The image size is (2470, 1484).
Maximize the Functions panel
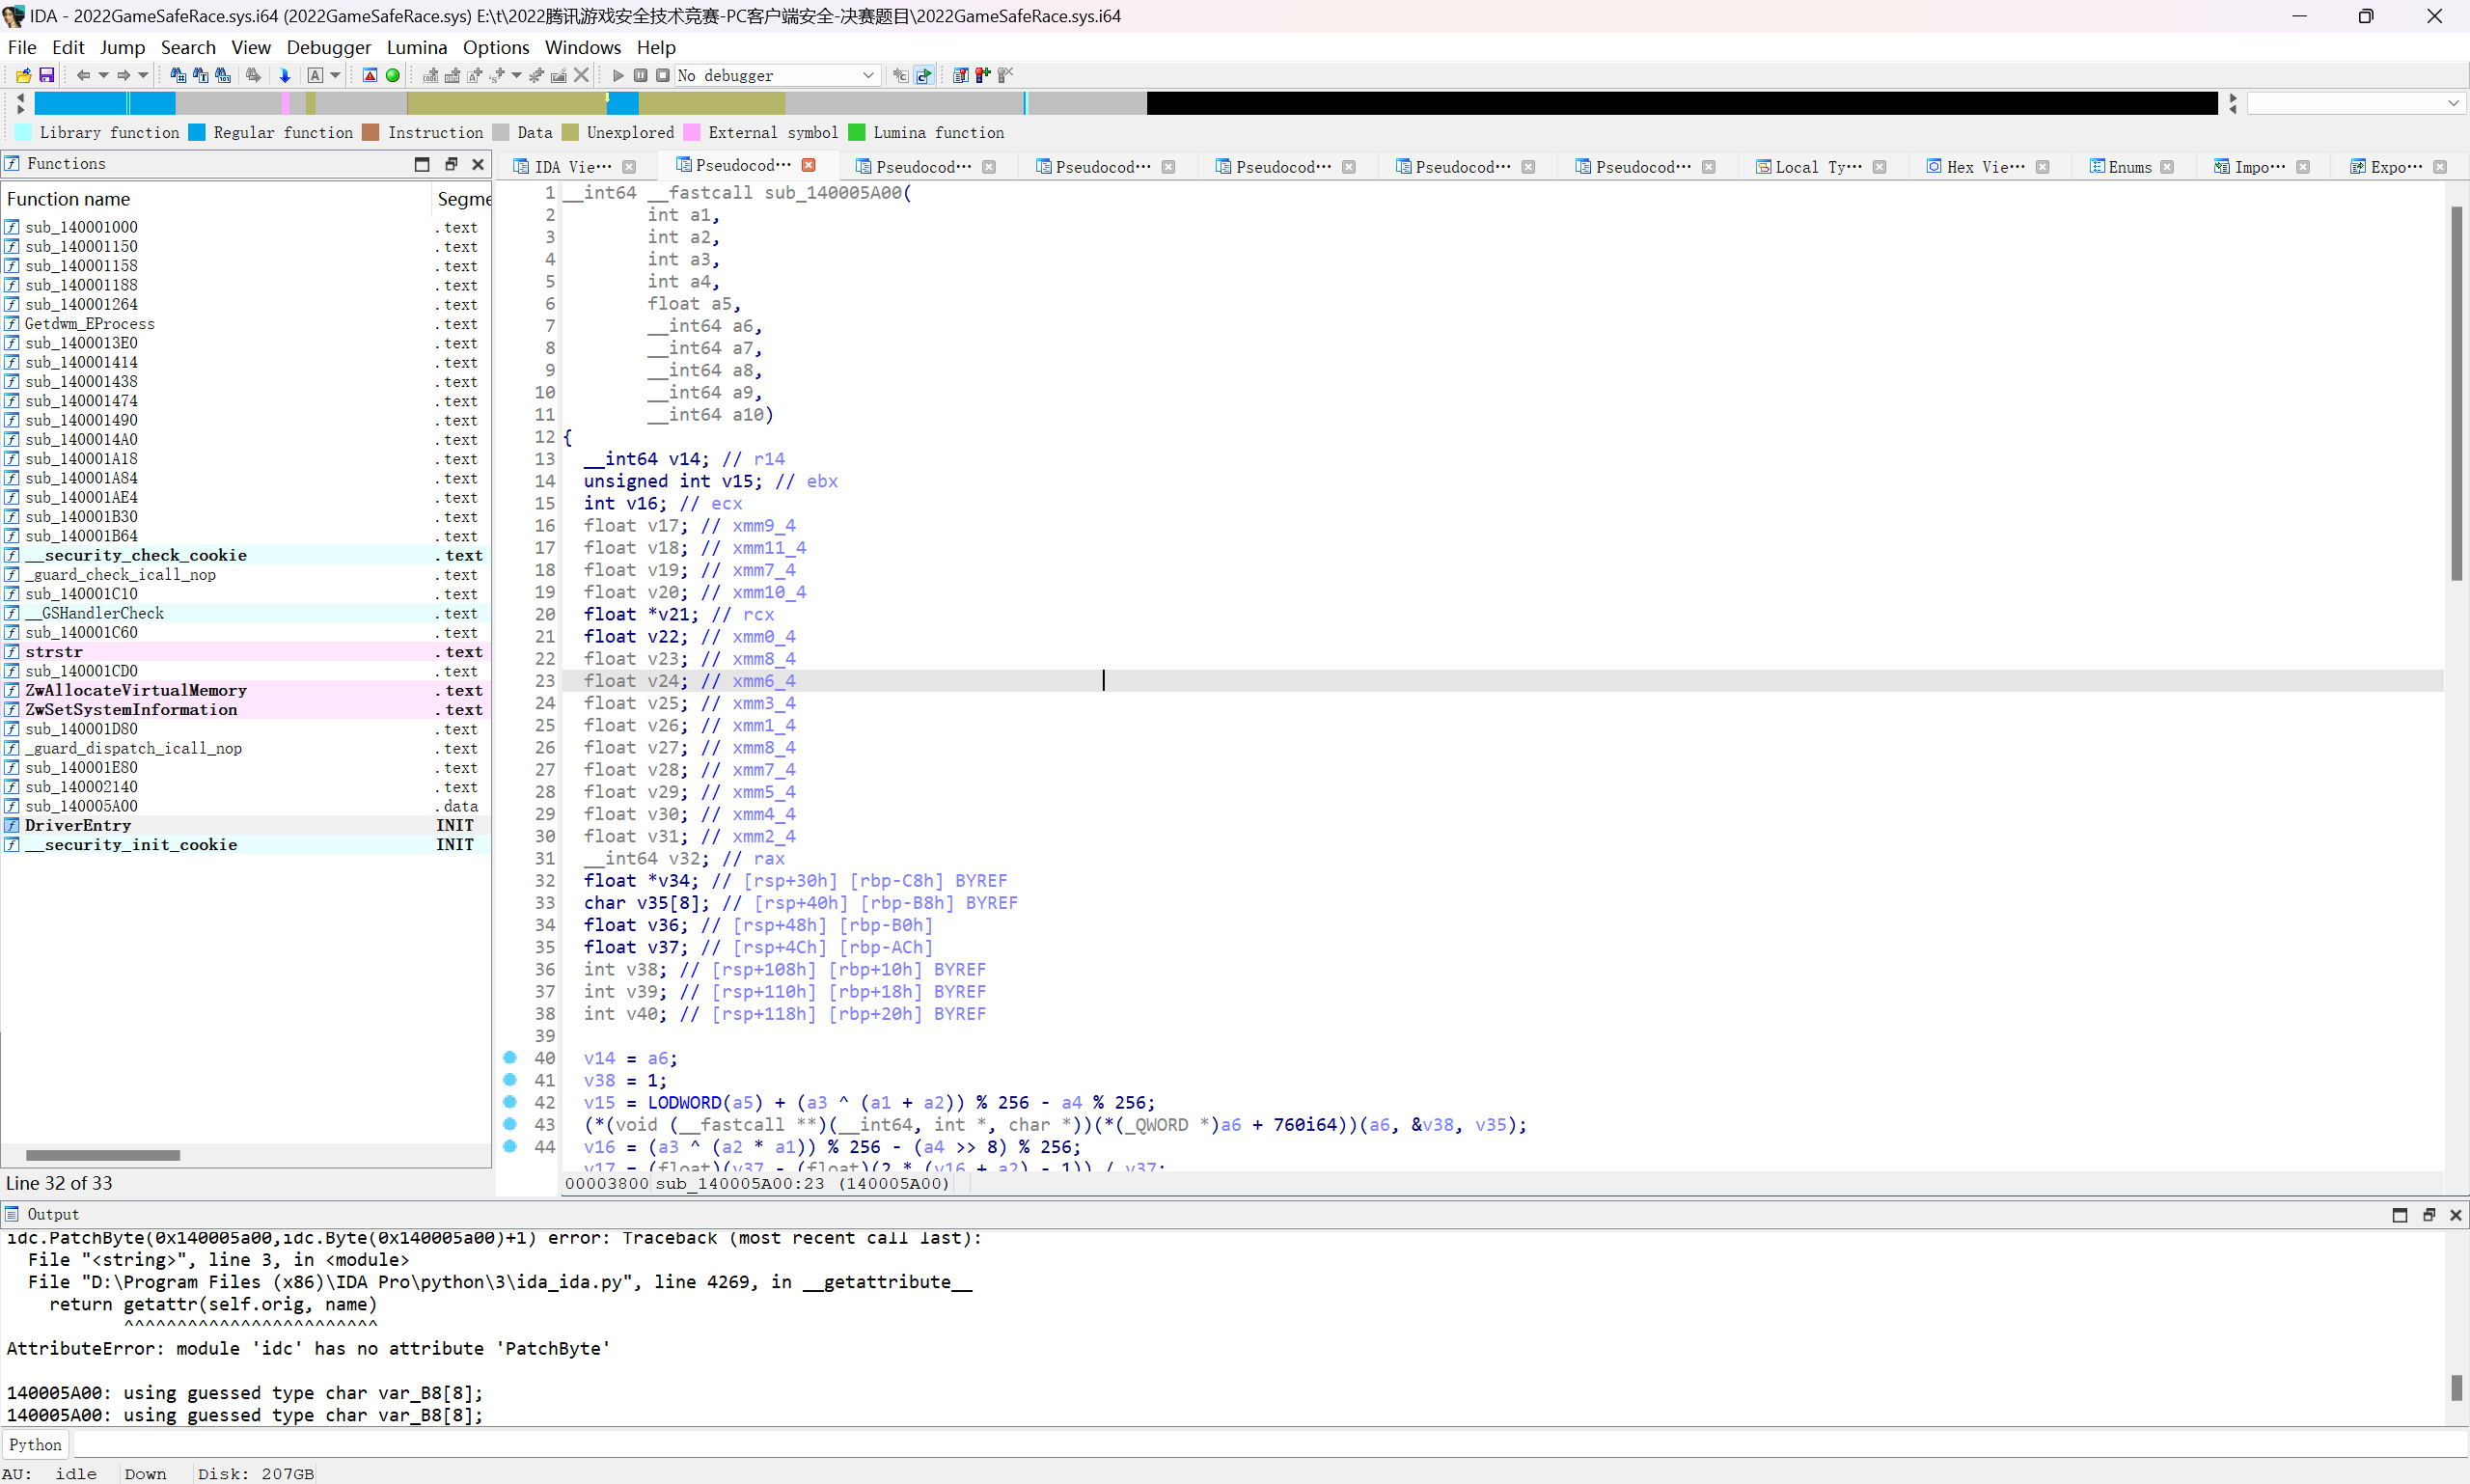422,164
